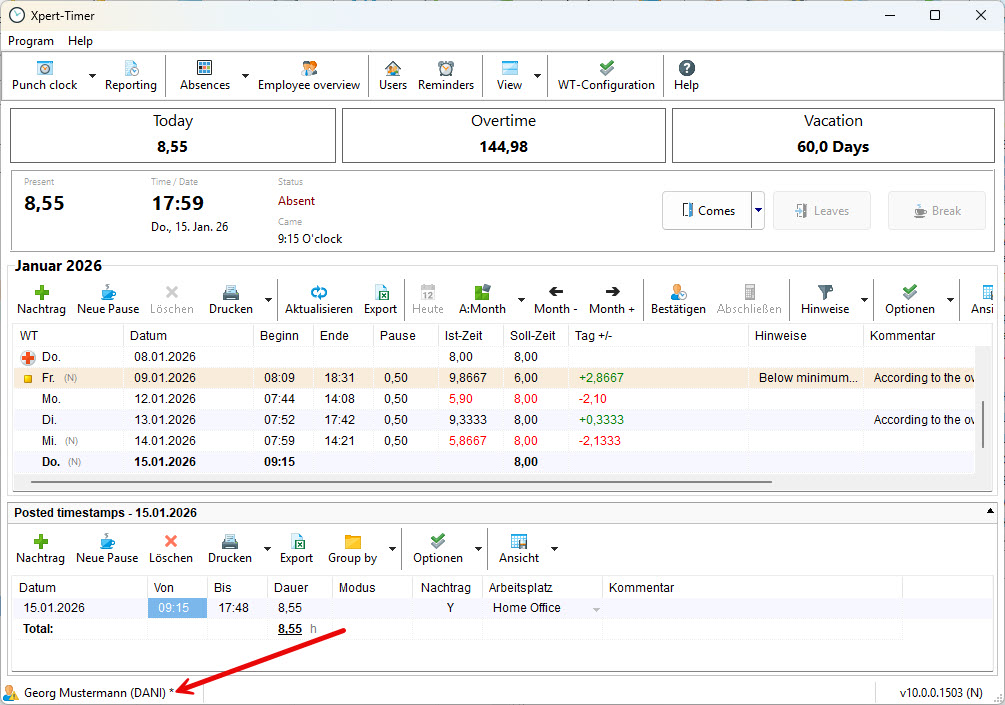Click Nachtrag in Posted timestamps toolbar
The image size is (1005, 705).
[41, 549]
